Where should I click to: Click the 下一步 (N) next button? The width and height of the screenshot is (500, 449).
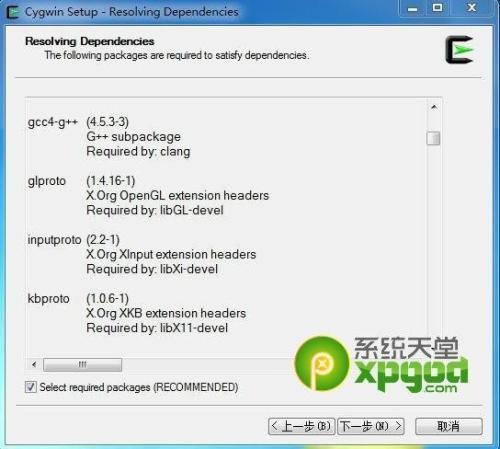pyautogui.click(x=371, y=426)
